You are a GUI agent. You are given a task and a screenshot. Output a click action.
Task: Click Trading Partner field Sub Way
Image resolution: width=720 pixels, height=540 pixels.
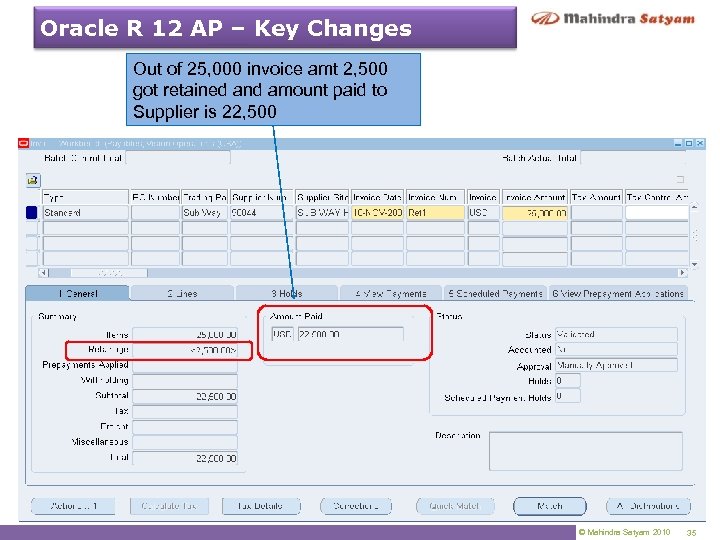coord(205,213)
